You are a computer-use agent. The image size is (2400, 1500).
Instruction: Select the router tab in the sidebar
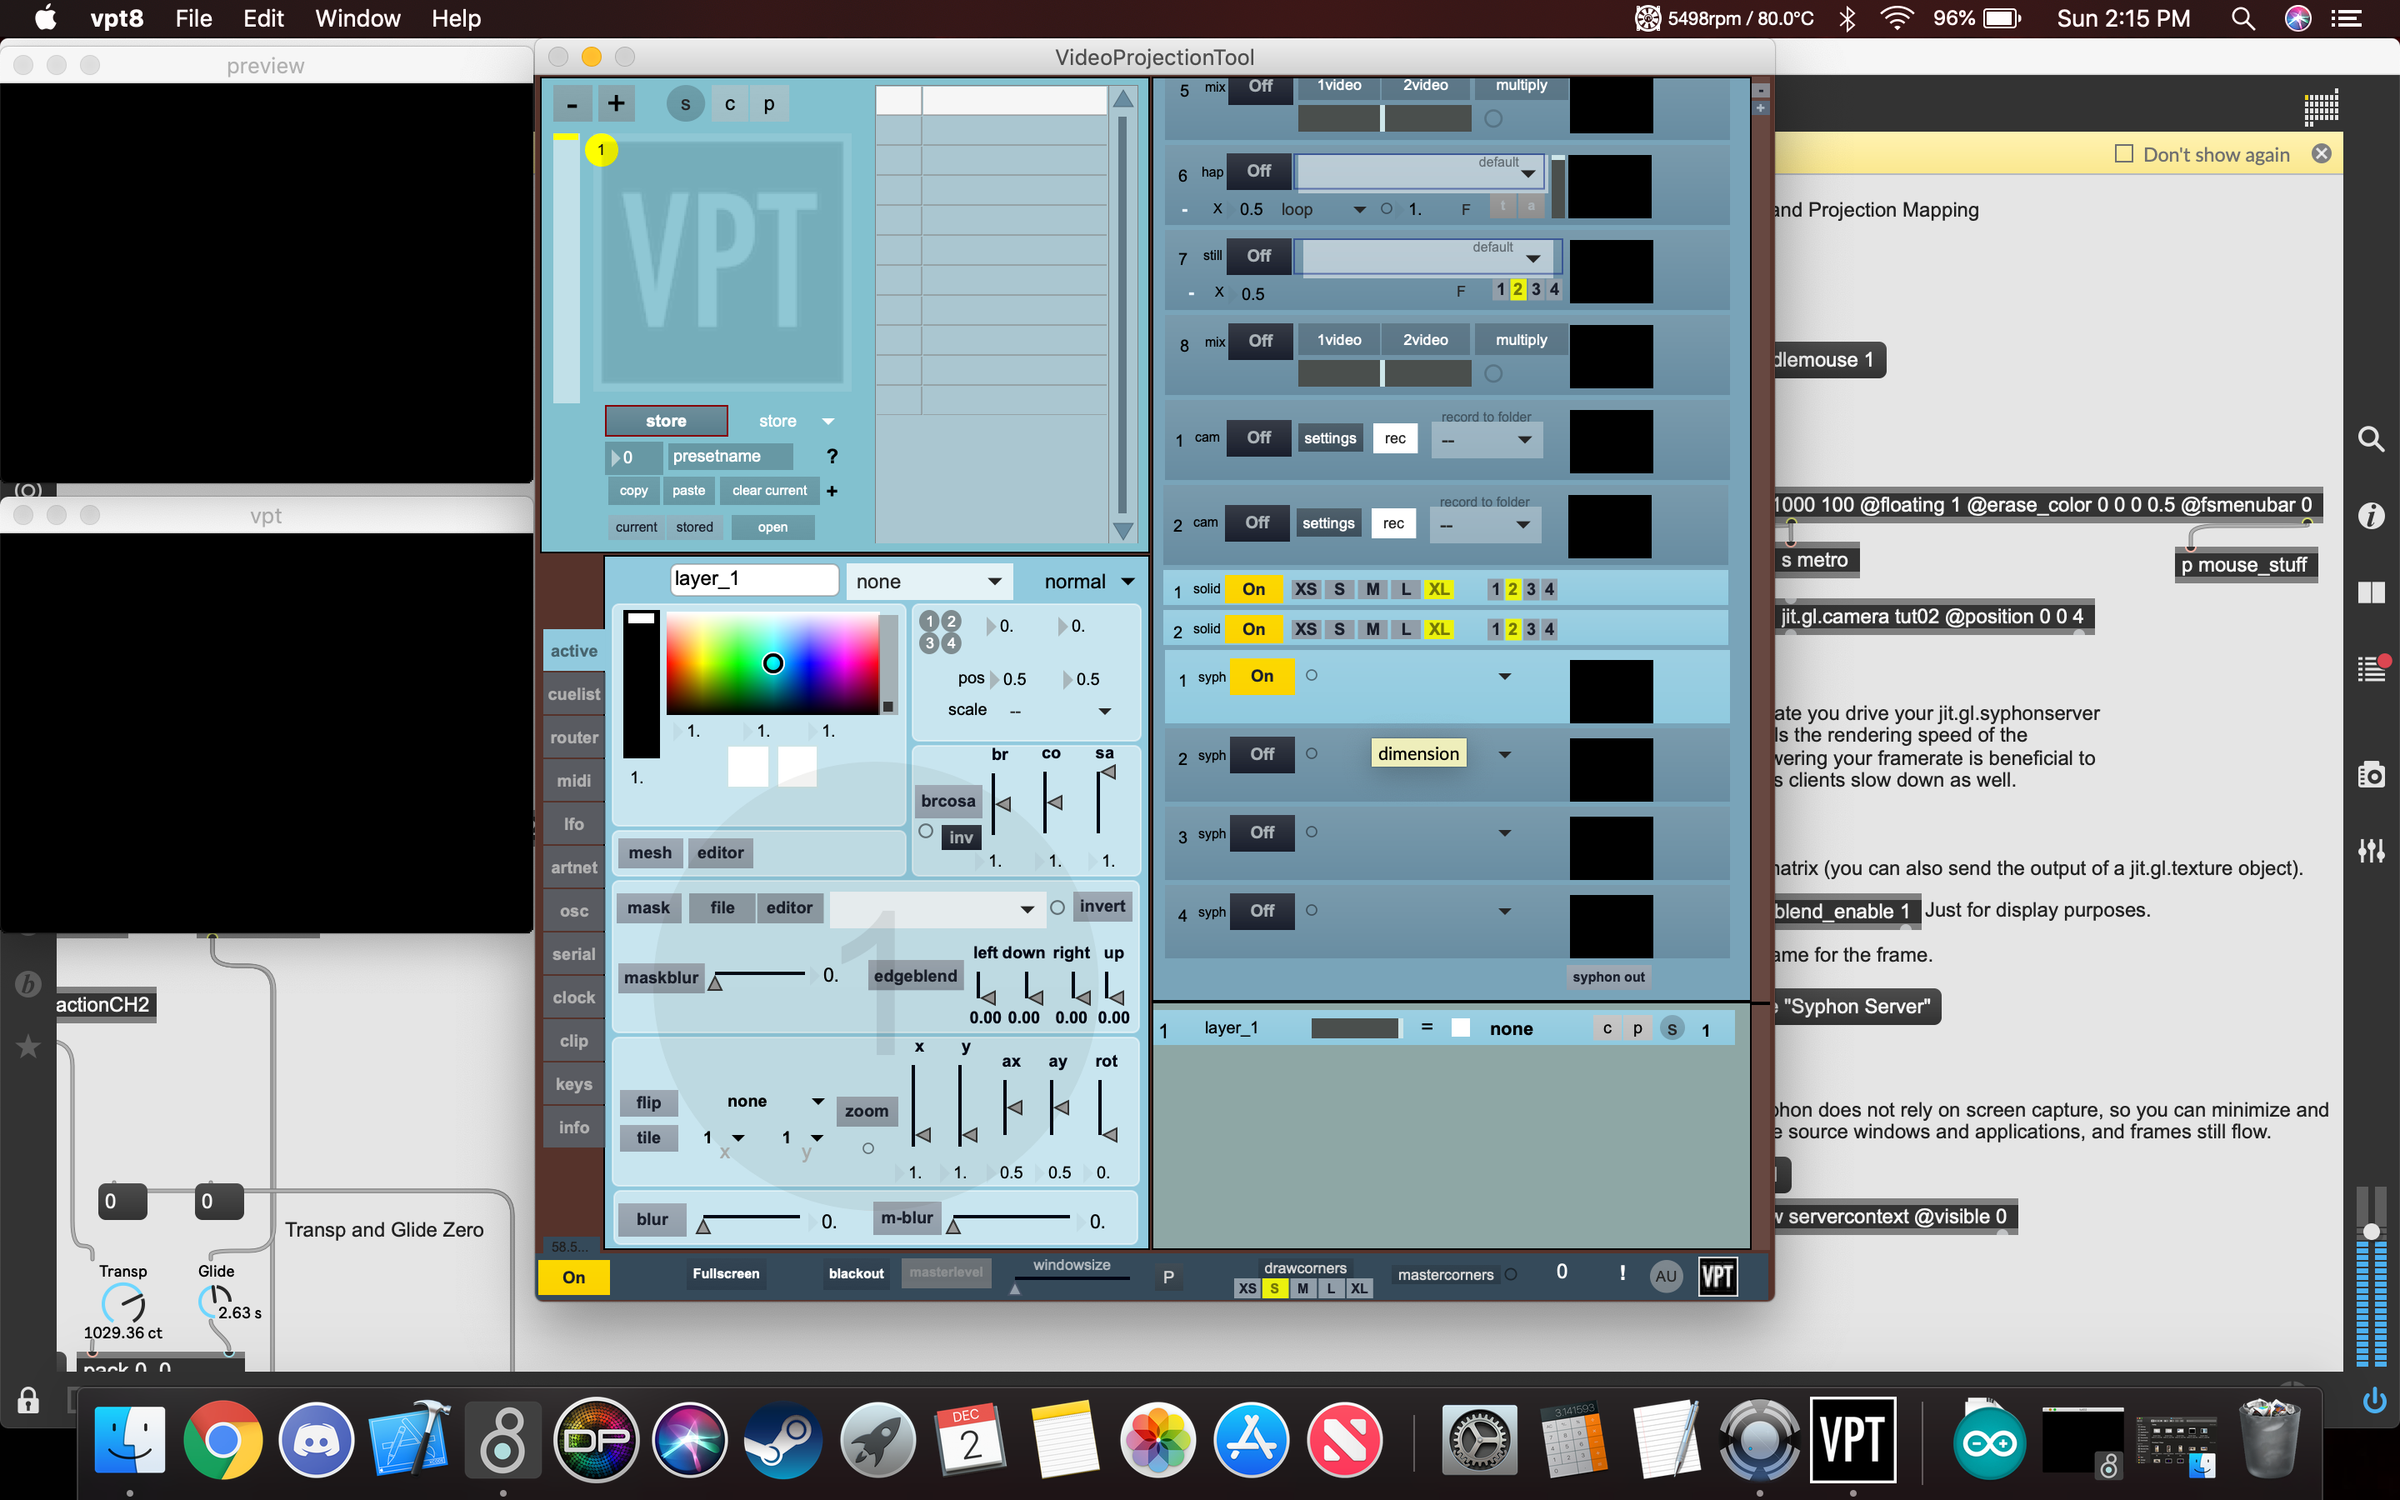click(x=574, y=738)
